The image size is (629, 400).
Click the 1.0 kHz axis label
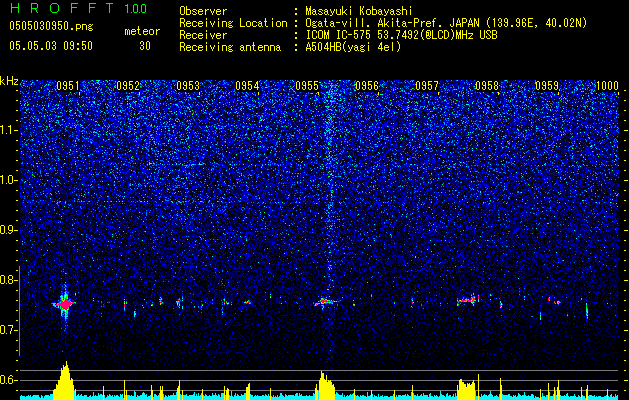click(9, 180)
